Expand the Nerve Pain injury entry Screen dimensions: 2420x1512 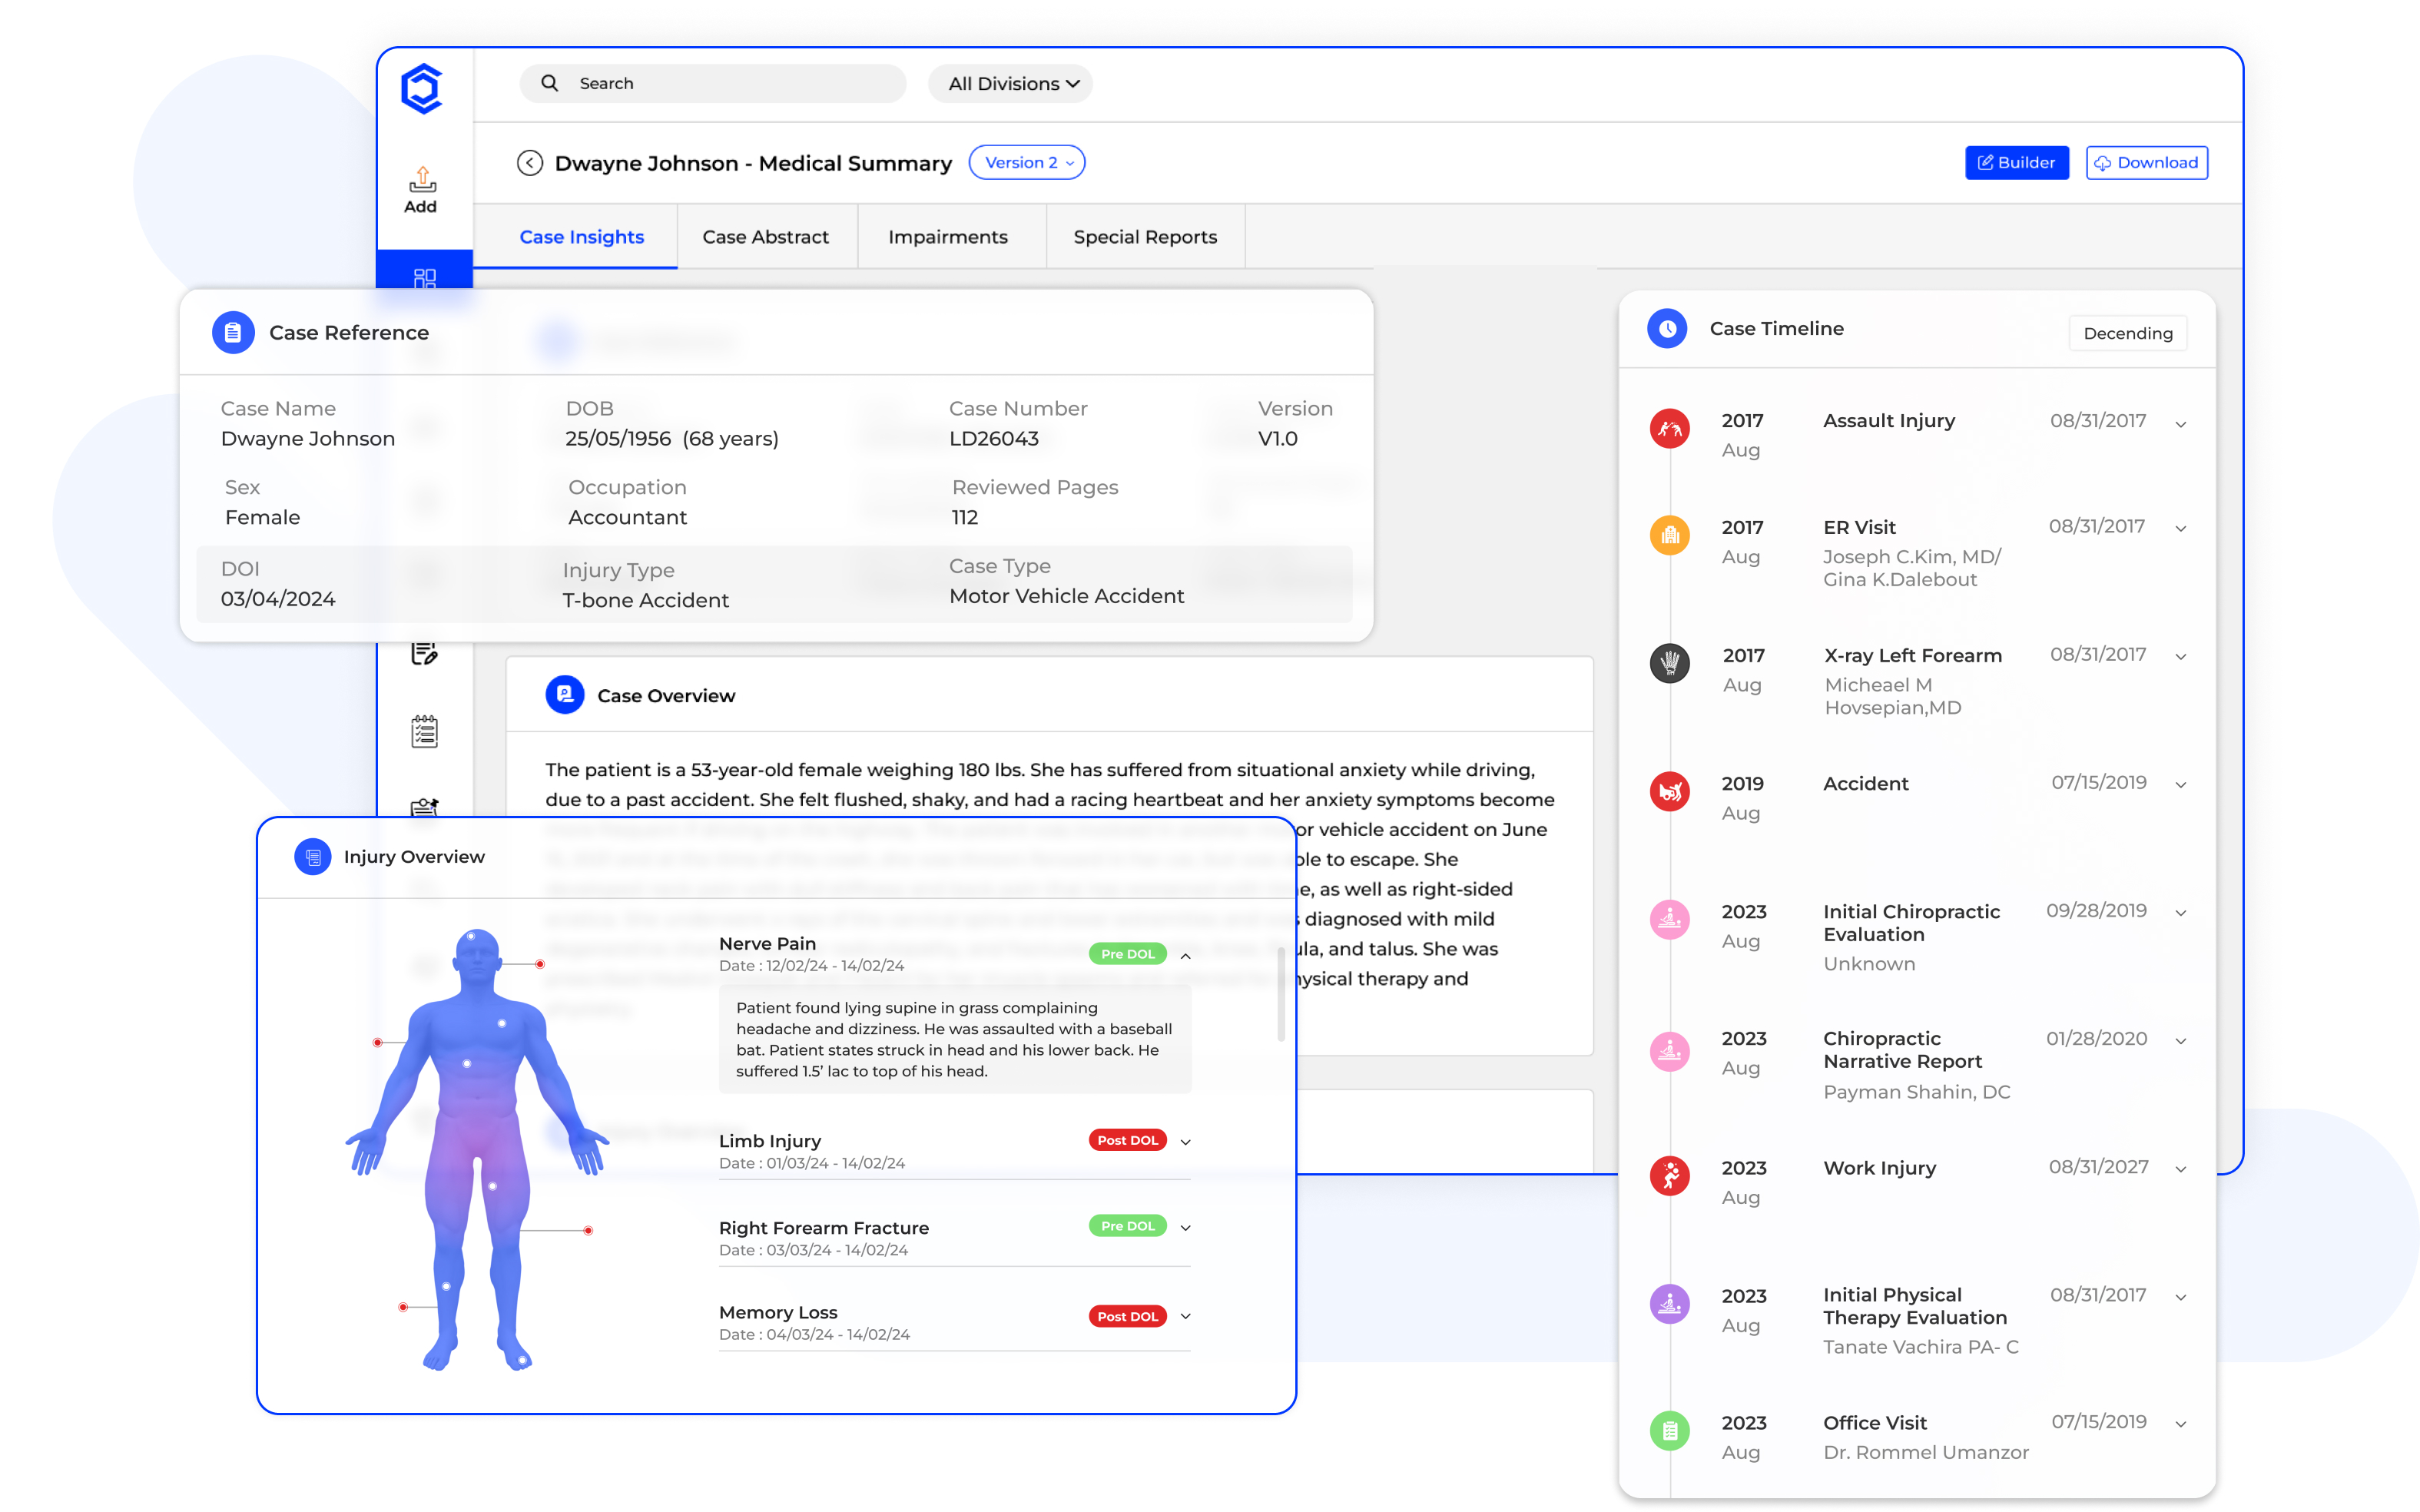tap(1184, 954)
